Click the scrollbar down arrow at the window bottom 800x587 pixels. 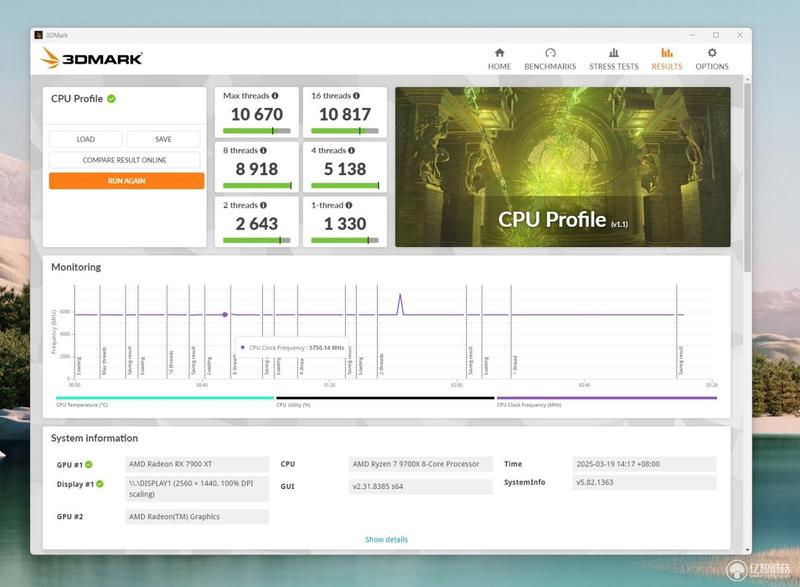(747, 550)
